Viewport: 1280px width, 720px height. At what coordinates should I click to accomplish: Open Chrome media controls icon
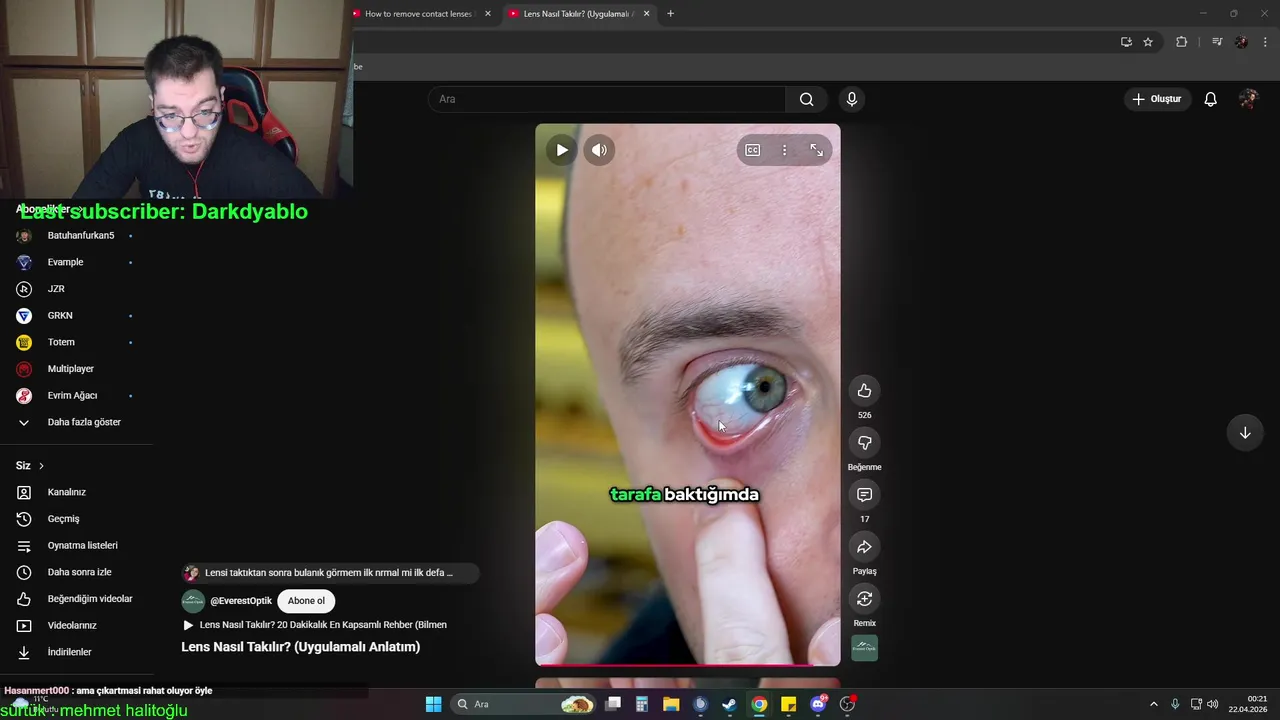click(1217, 42)
